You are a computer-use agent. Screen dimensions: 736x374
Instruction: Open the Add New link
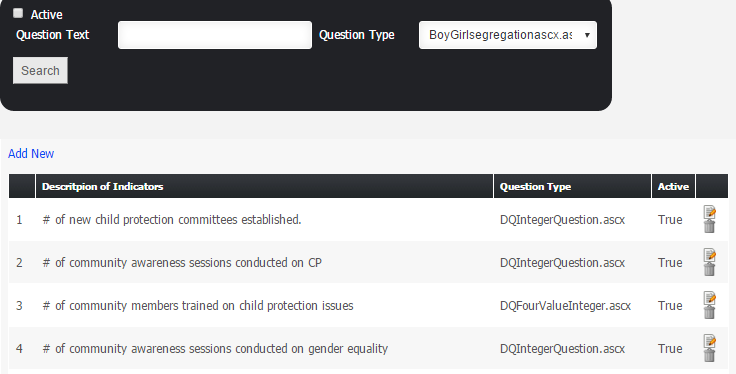pyautogui.click(x=31, y=153)
